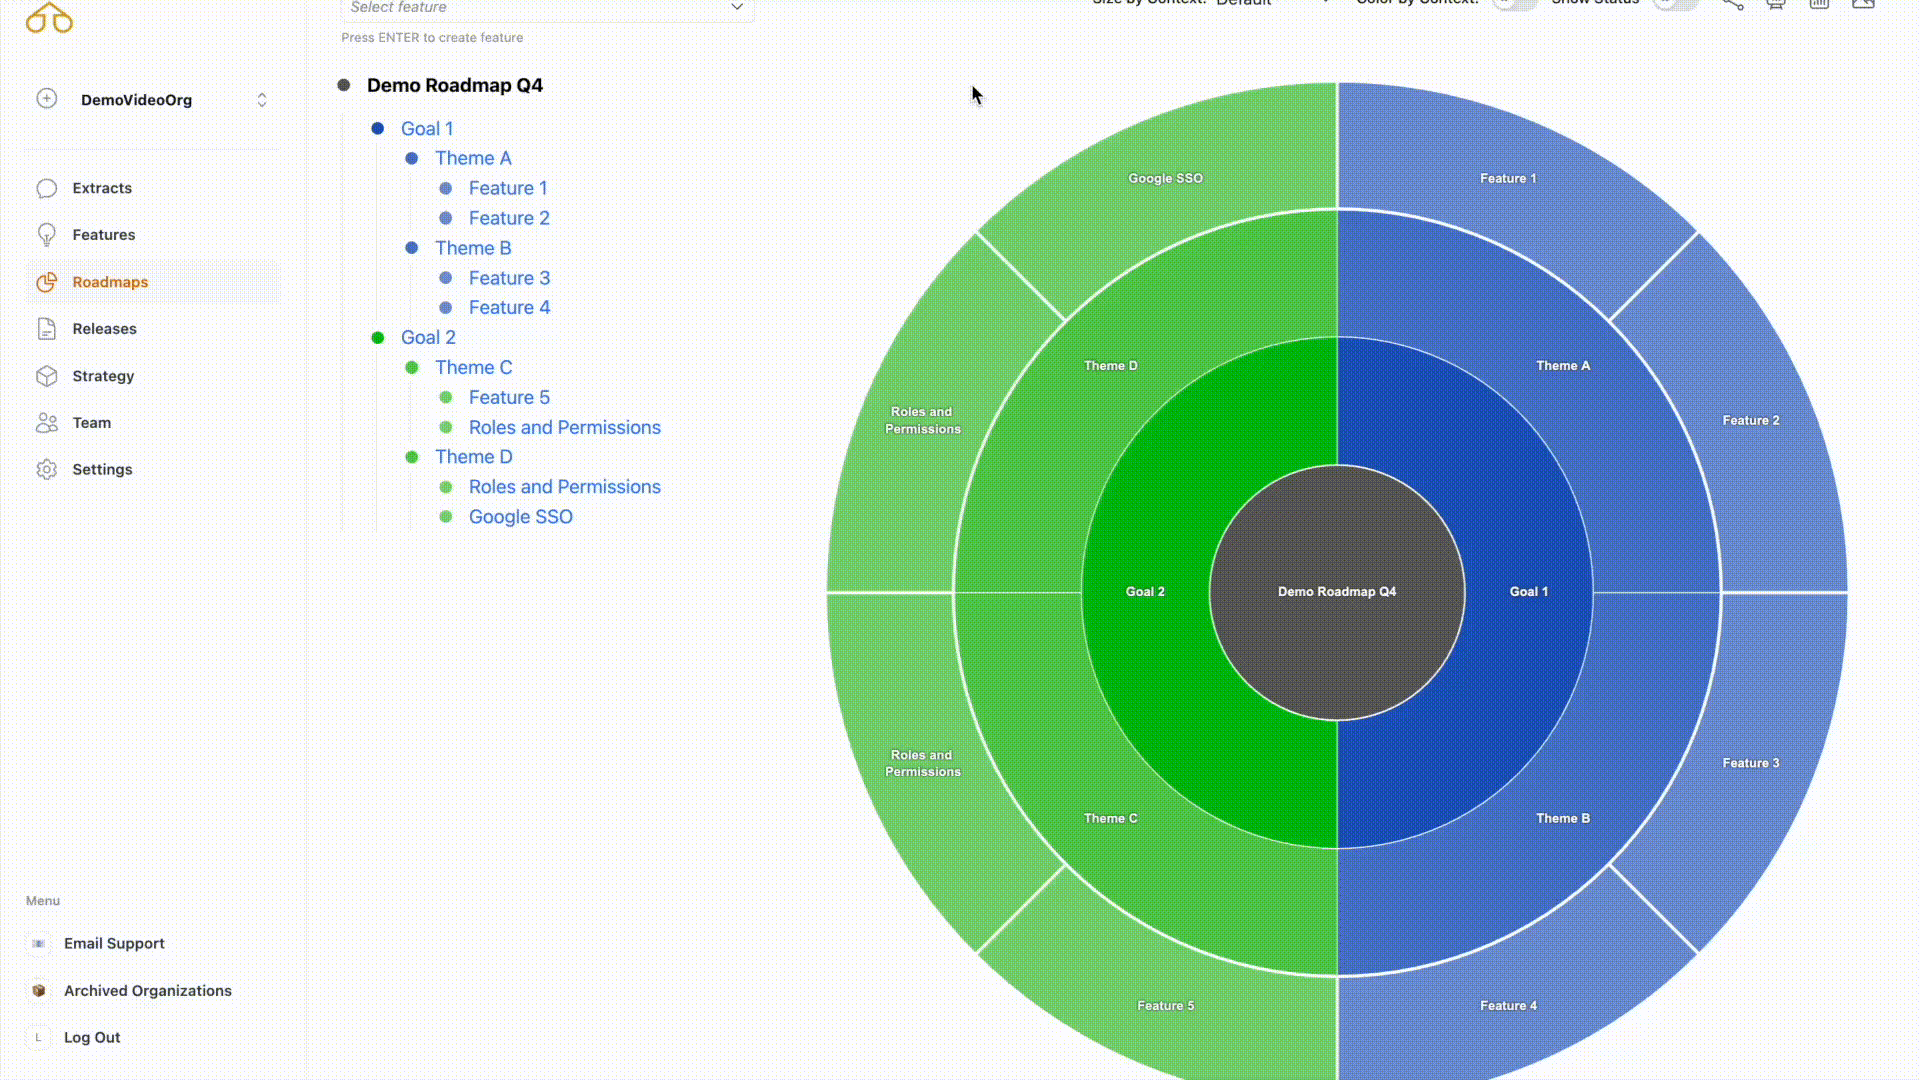Click the Extracts speech bubble icon
Image resolution: width=1920 pixels, height=1080 pixels.
tap(46, 188)
